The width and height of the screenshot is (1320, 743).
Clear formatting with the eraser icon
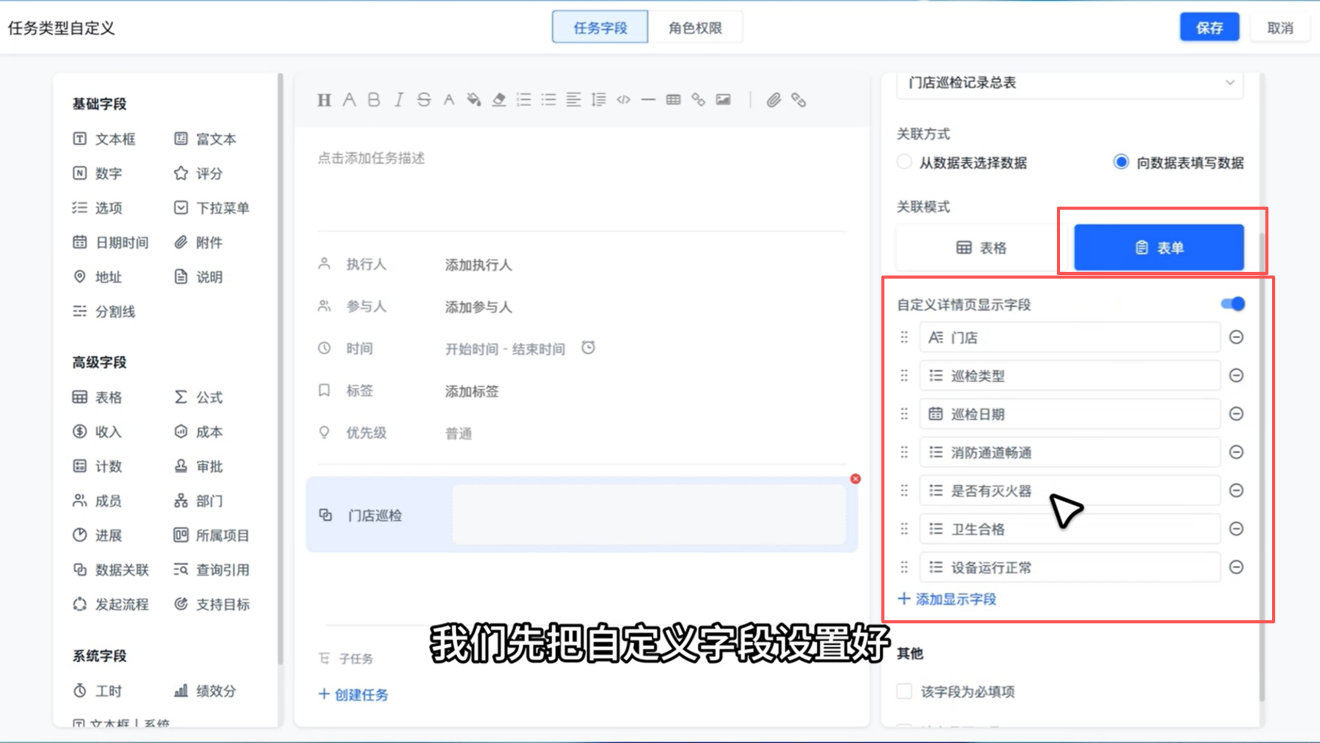point(499,100)
